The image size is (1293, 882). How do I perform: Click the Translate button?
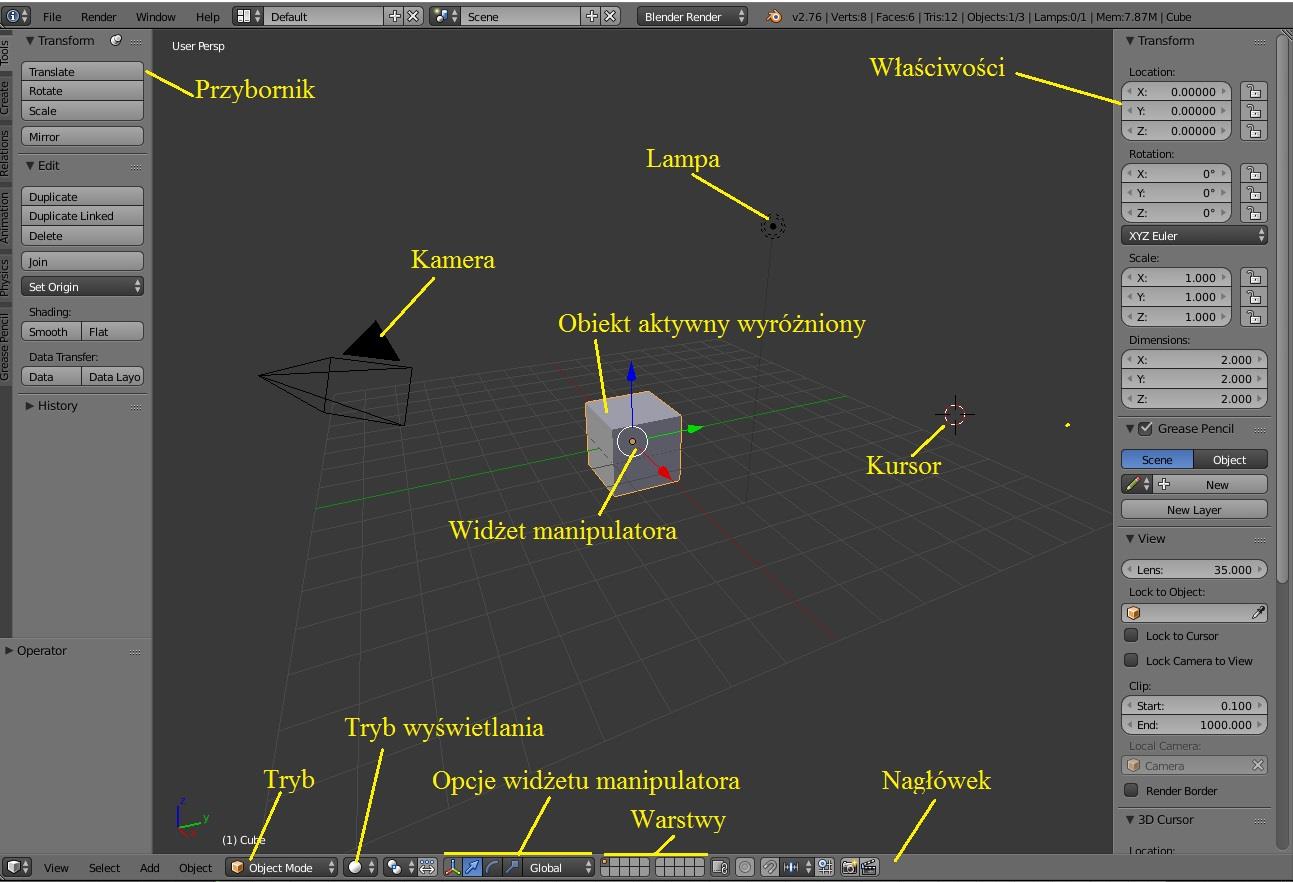tap(82, 72)
